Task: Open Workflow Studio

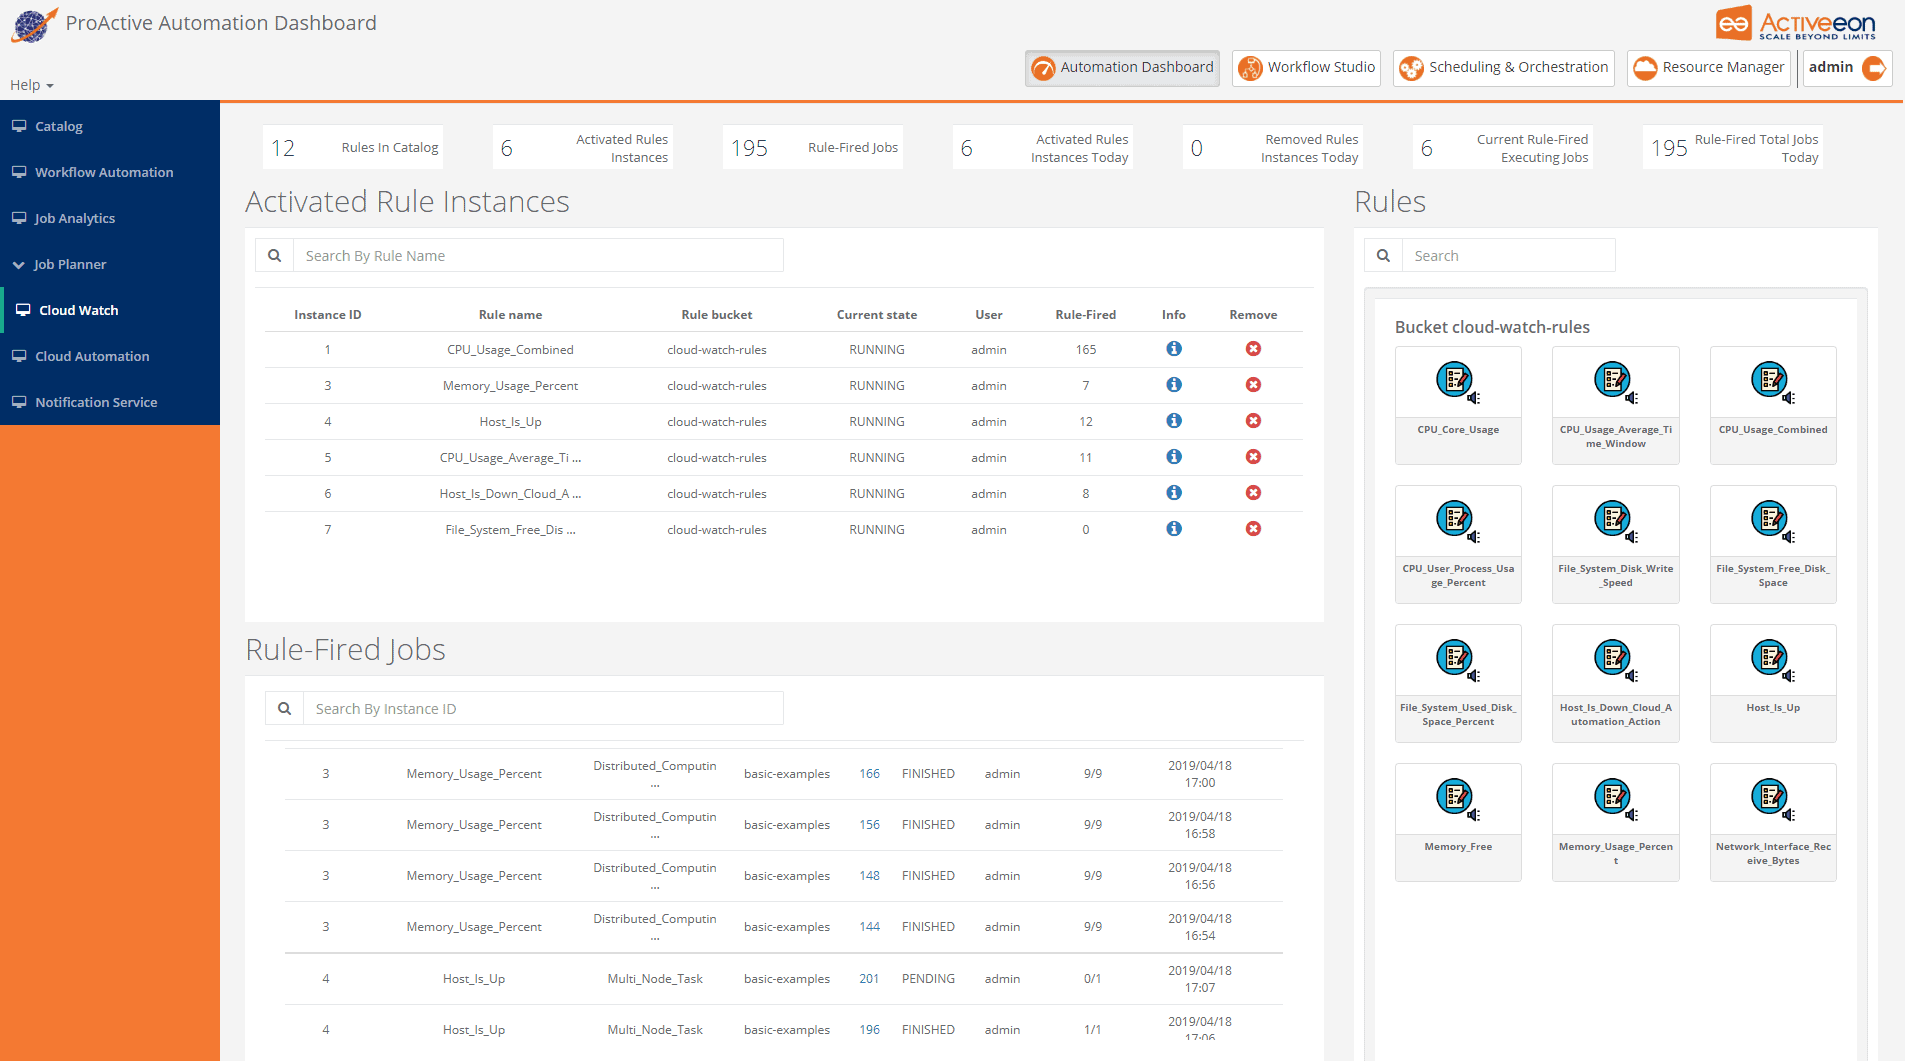Action: pos(1306,68)
